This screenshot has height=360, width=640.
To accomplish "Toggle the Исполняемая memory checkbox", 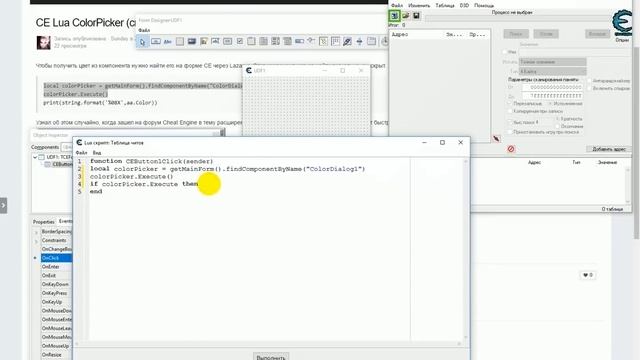I will (x=550, y=104).
